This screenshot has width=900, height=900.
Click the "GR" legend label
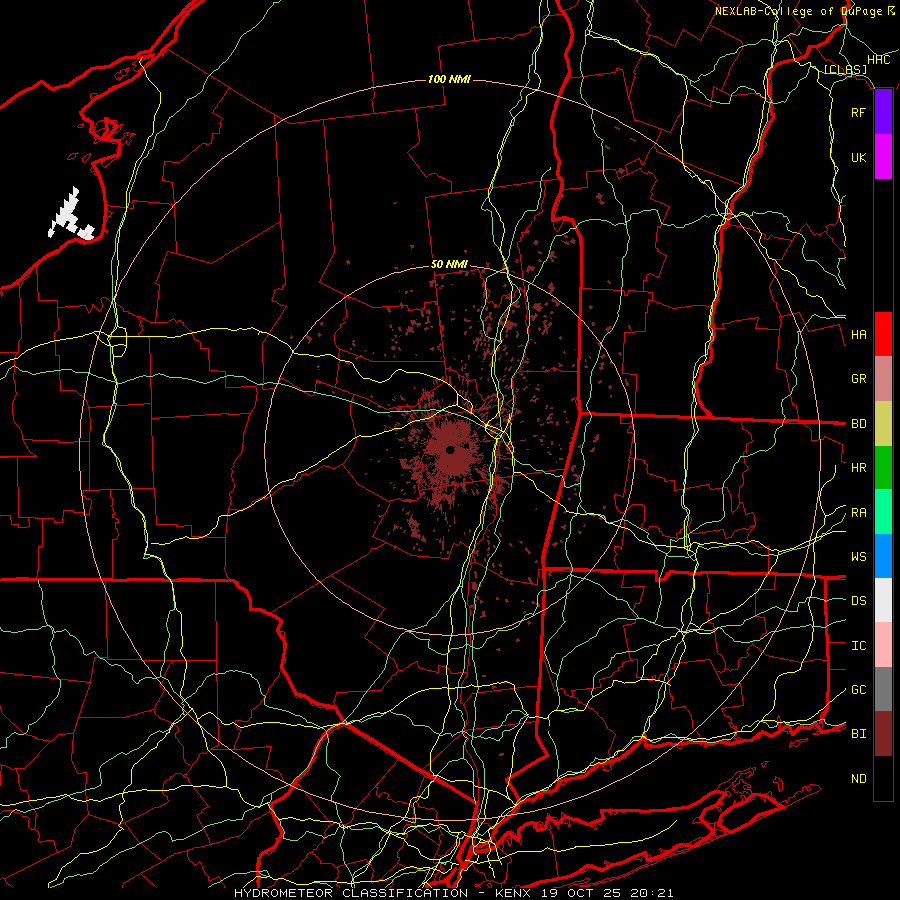(x=858, y=379)
